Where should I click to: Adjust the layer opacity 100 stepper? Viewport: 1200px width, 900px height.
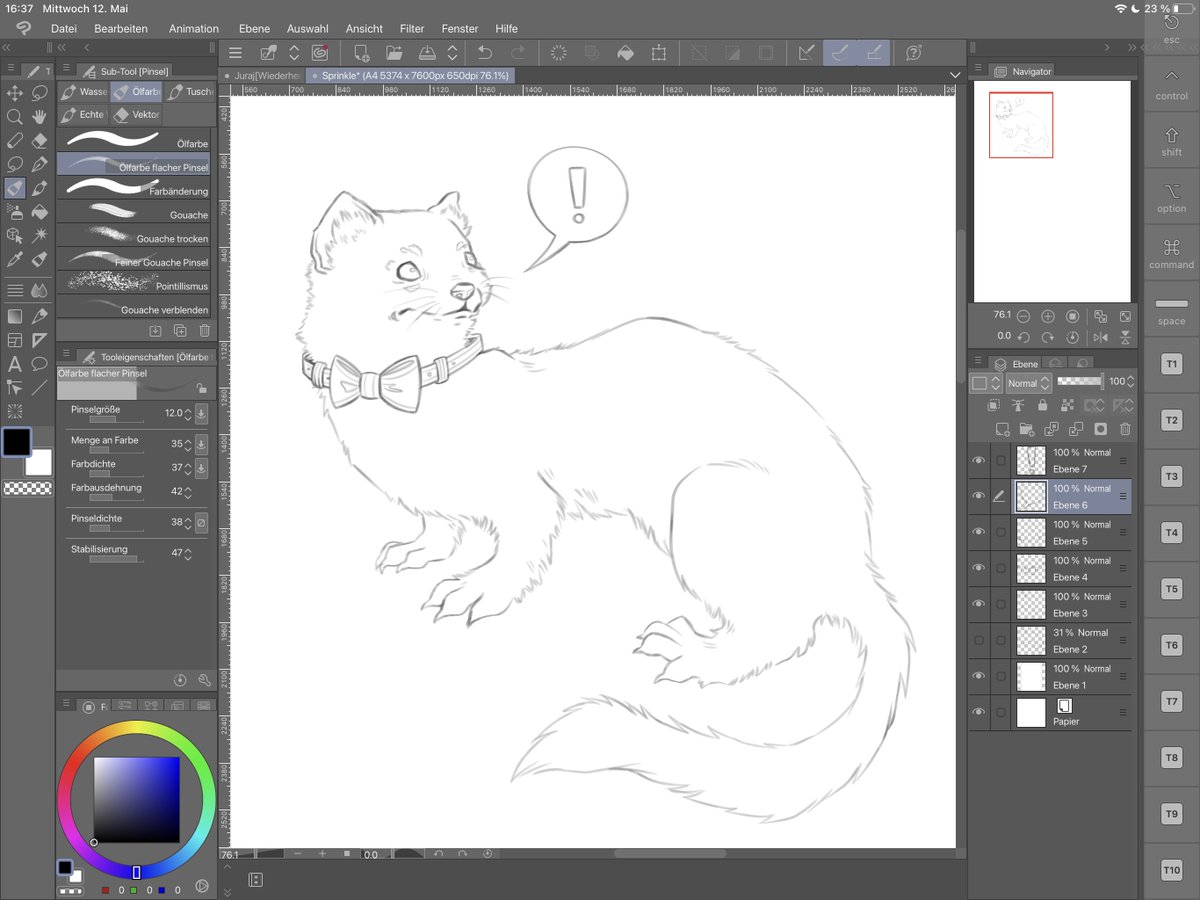pyautogui.click(x=1130, y=382)
